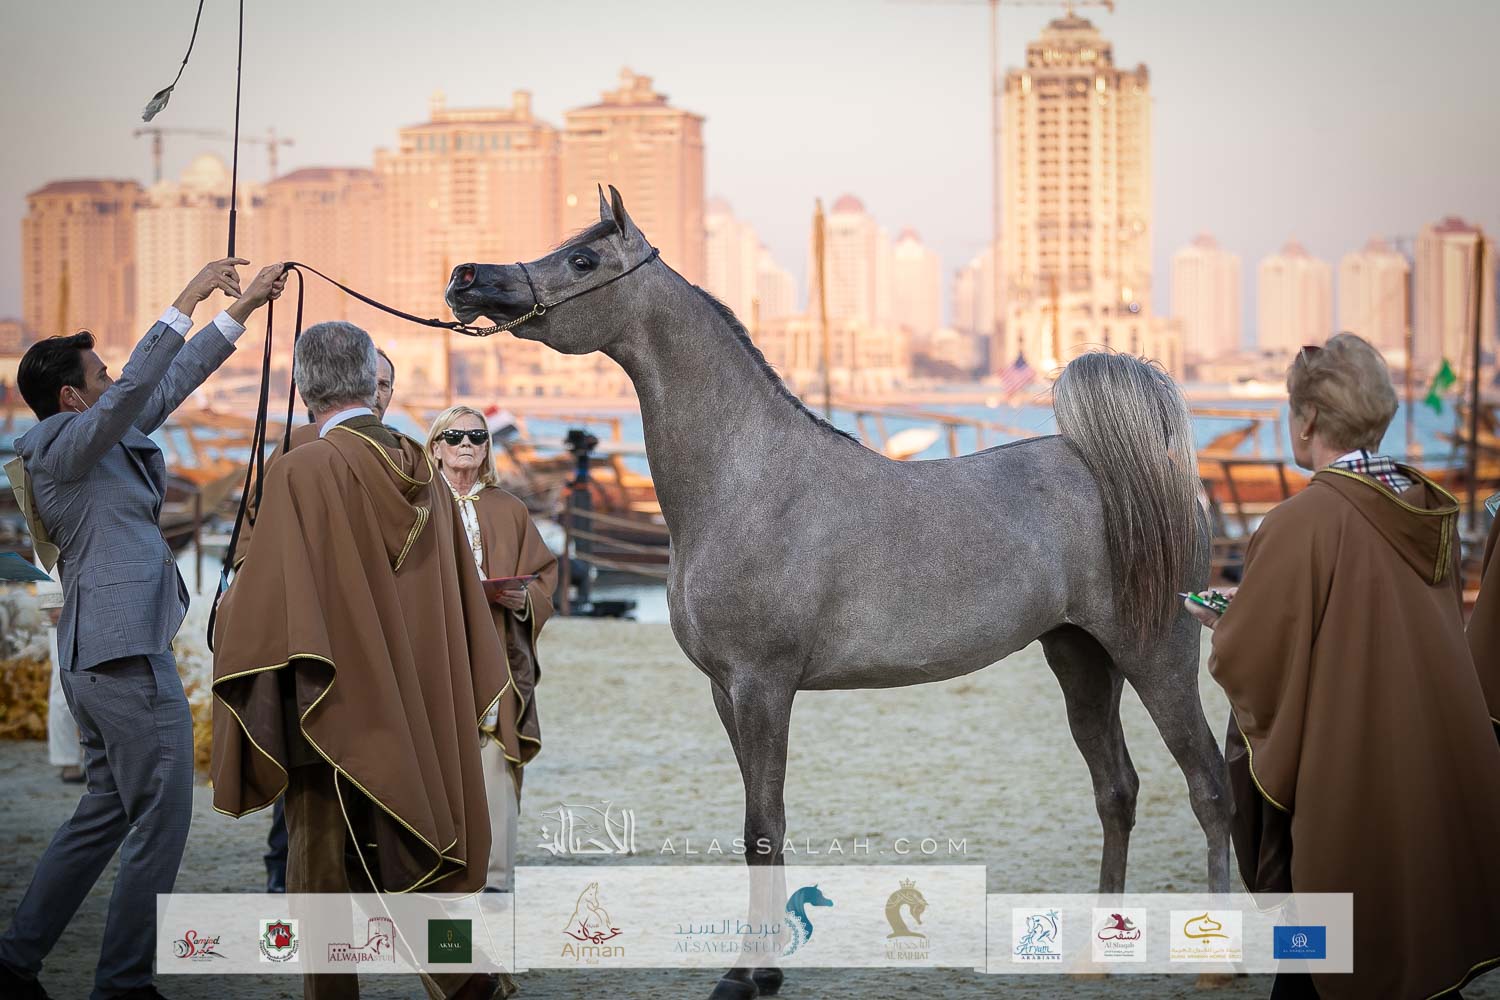This screenshot has height=1000, width=1500.
Task: Open the Alwajba Stud logo
Action: pyautogui.click(x=361, y=941)
